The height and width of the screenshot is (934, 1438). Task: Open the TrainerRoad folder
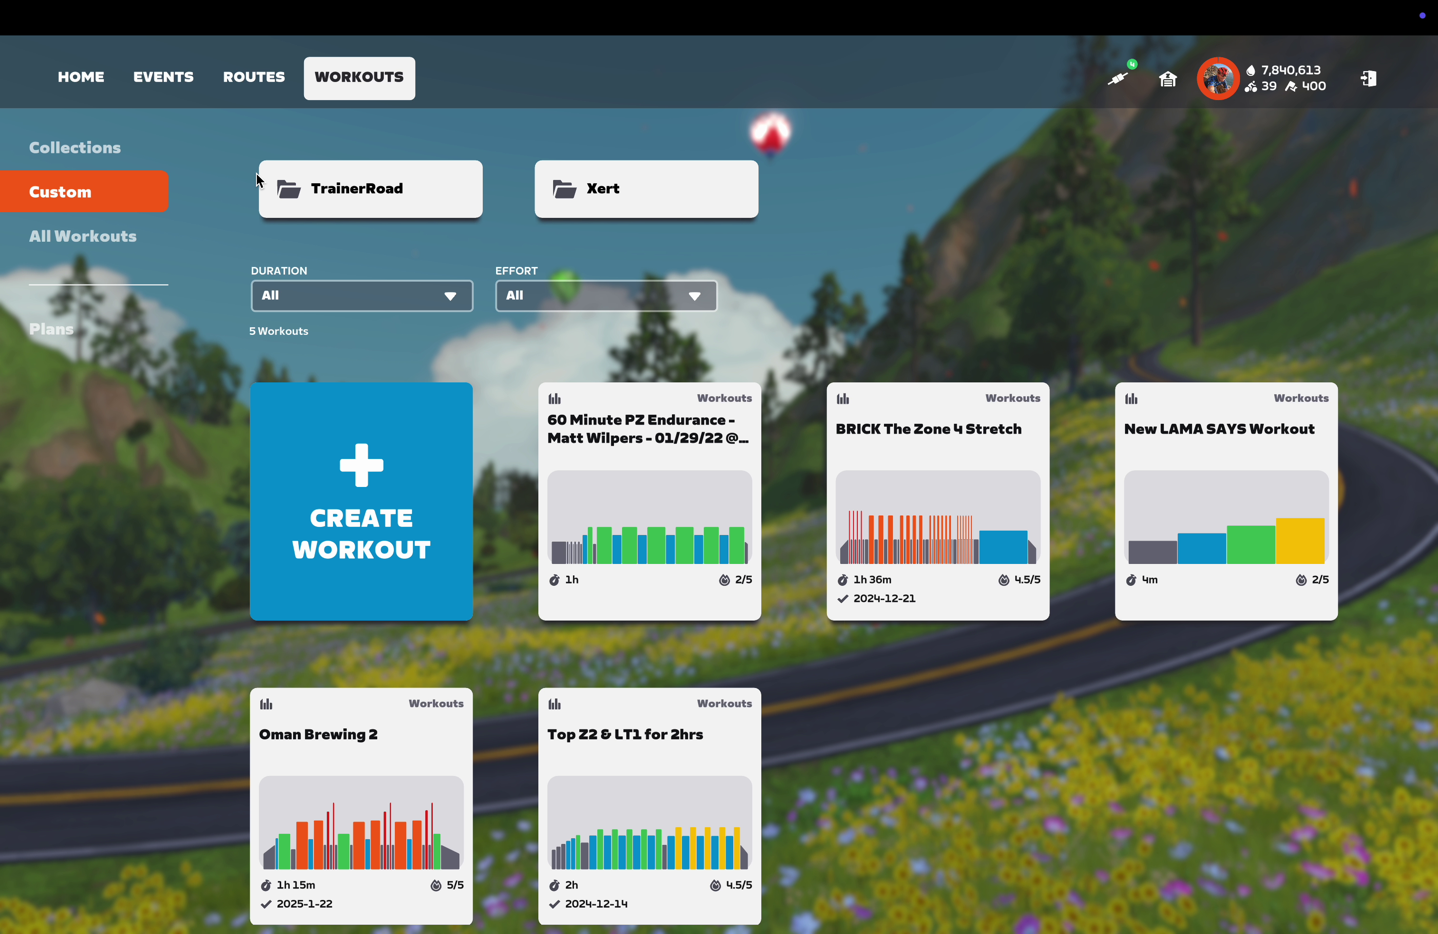click(370, 189)
